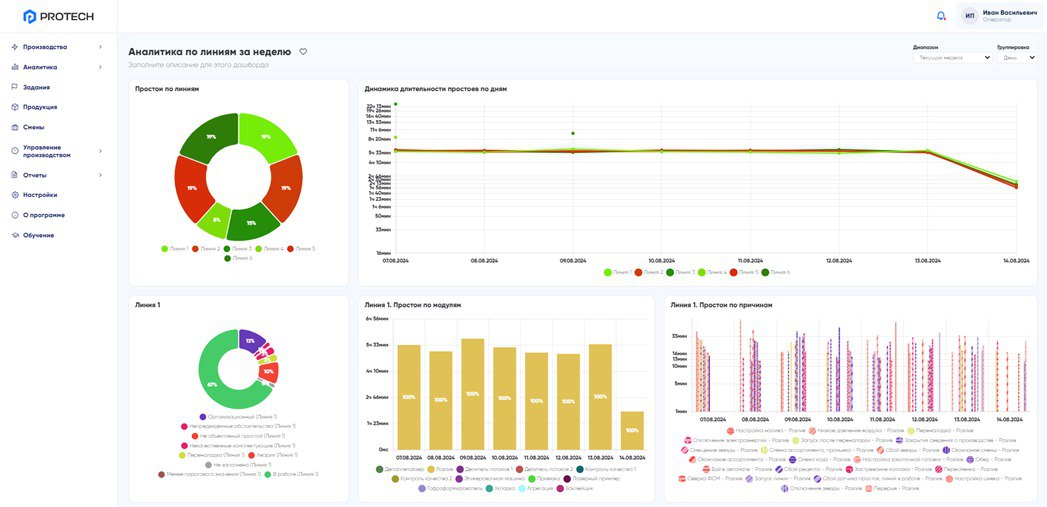Click the Настройки gear icon in sidebar
1047x507 pixels.
(x=15, y=195)
